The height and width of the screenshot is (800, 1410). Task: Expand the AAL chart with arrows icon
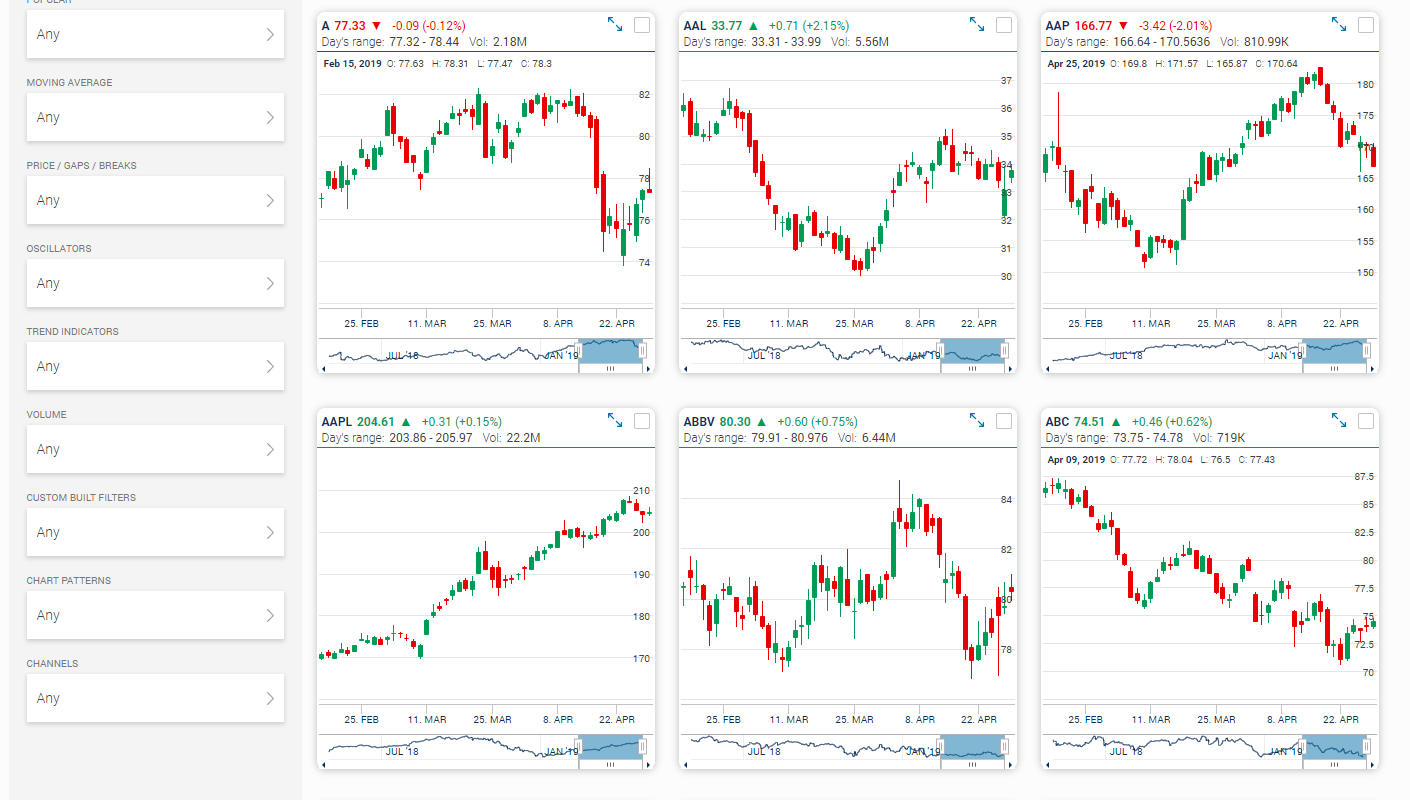tap(977, 24)
